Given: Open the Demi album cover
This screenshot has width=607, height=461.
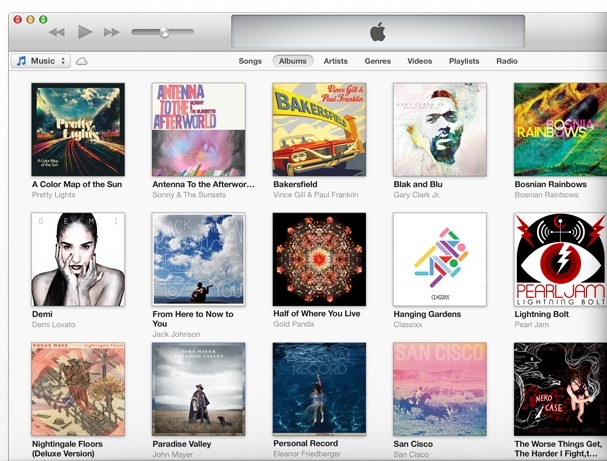Looking at the screenshot, I should 78,259.
